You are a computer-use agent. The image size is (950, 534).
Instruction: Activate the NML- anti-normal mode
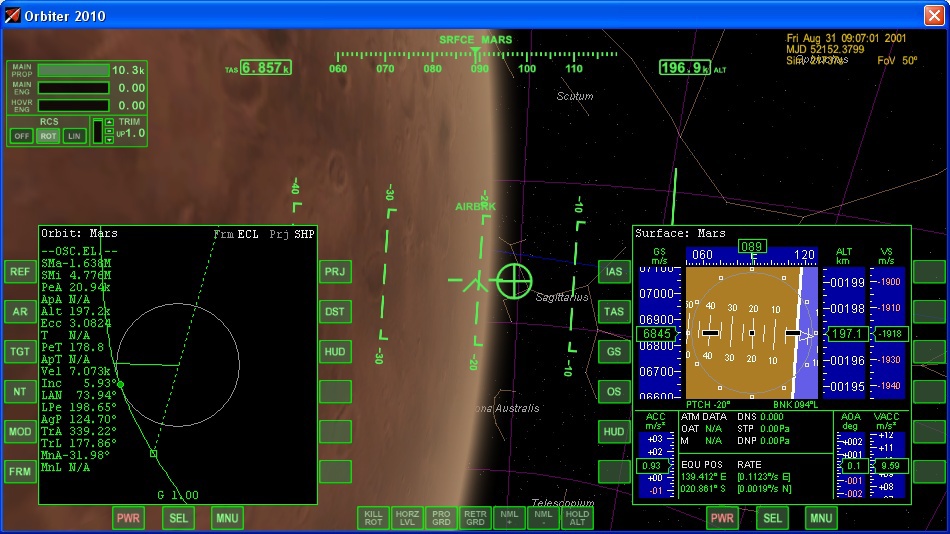click(x=543, y=517)
